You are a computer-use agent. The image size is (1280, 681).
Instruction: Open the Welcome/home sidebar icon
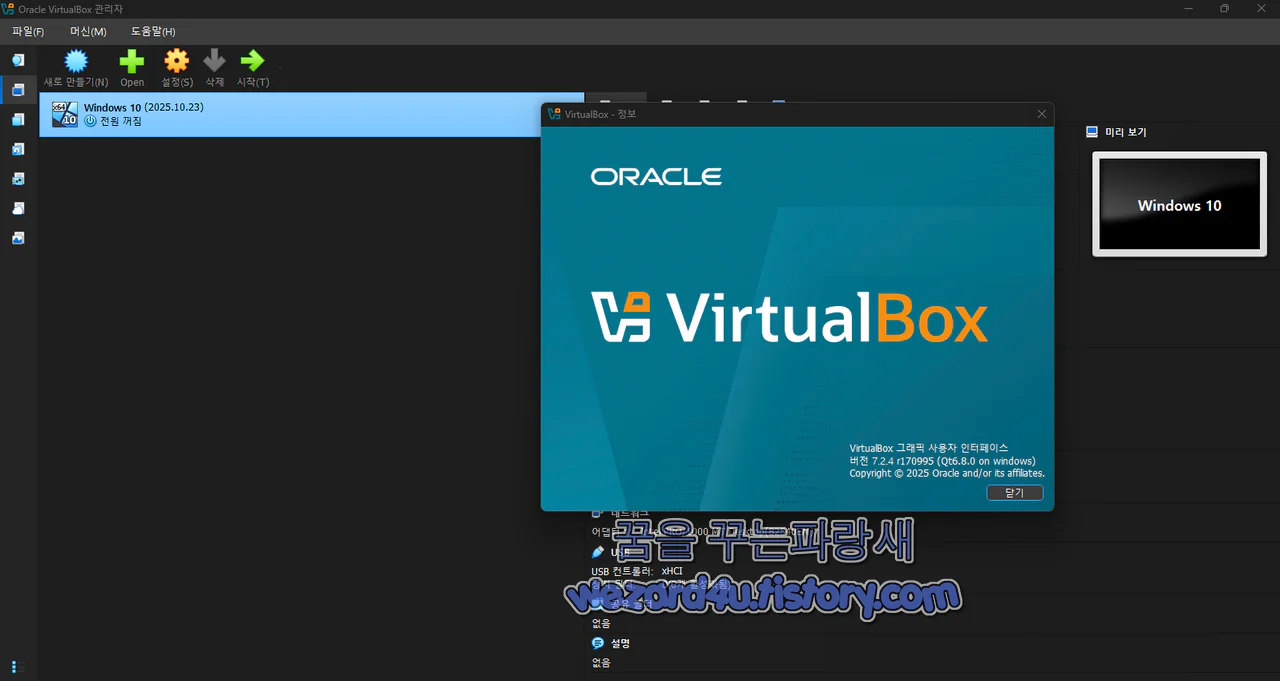click(x=18, y=60)
